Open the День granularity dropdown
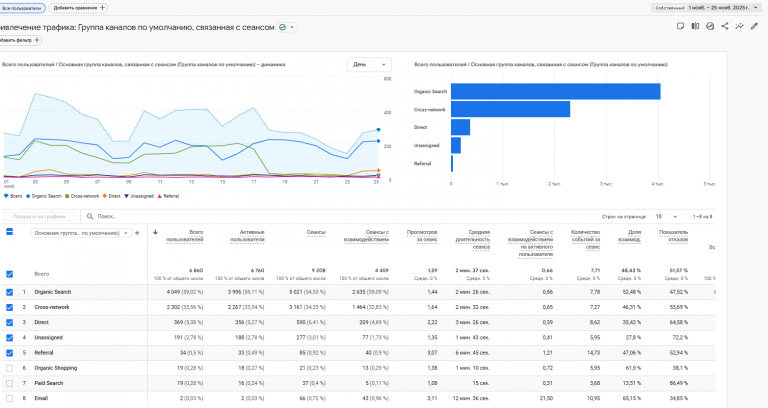This screenshot has height=408, width=768. coord(369,64)
